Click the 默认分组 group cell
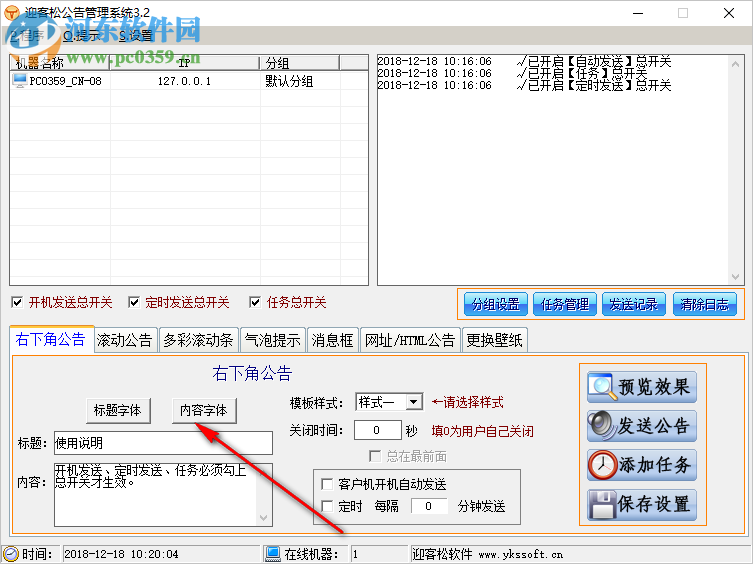 click(290, 81)
